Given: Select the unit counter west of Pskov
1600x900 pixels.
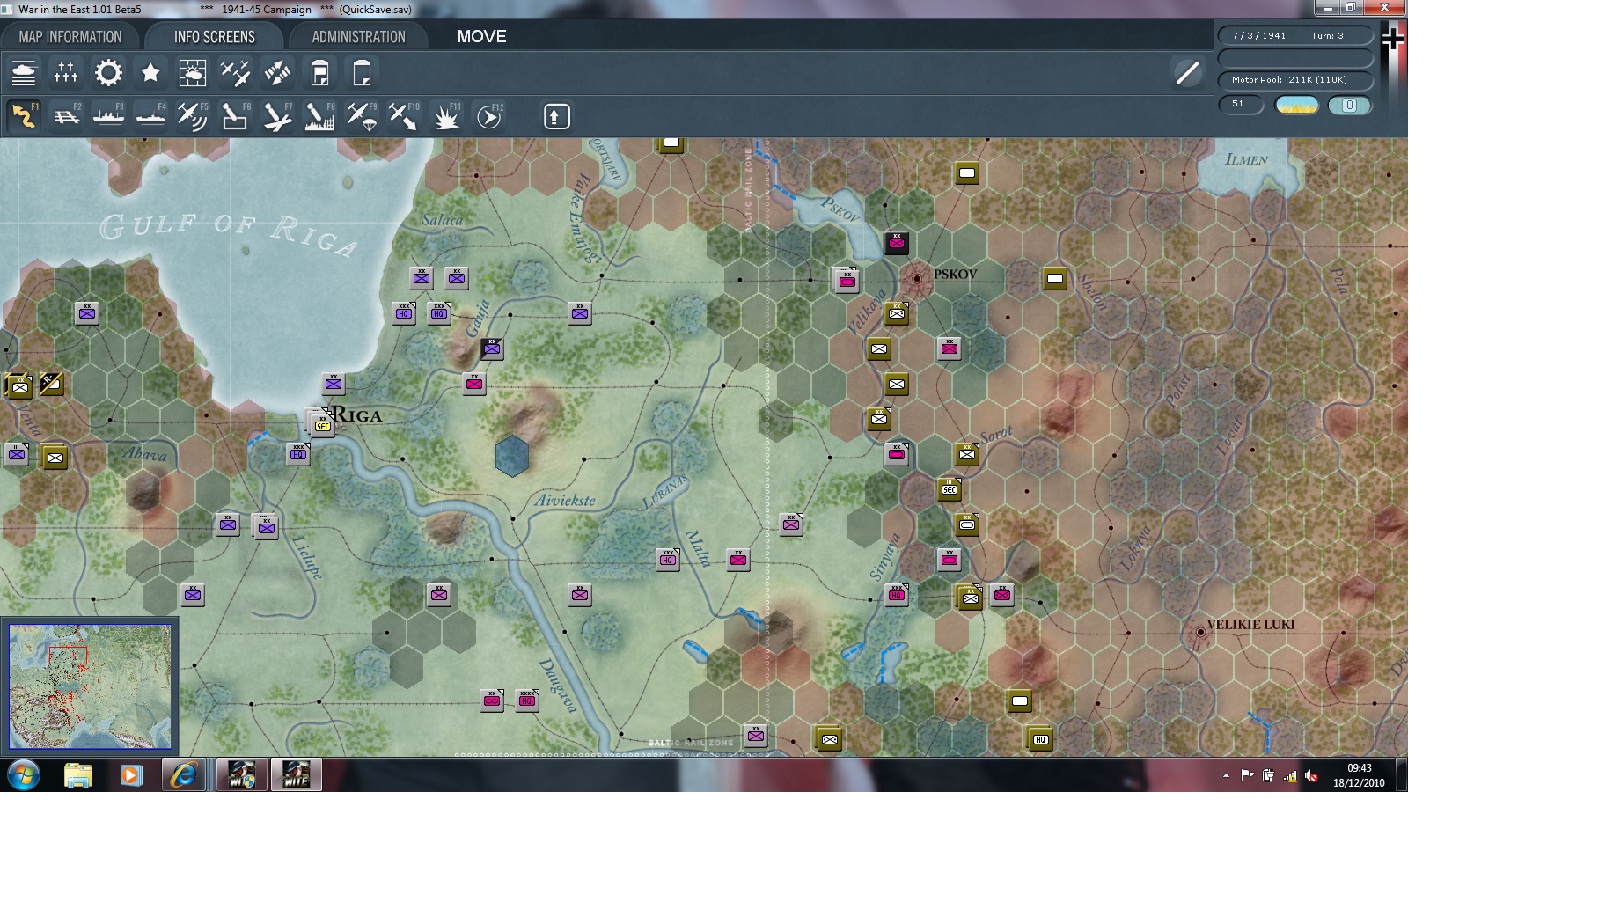Looking at the screenshot, I should pyautogui.click(x=847, y=280).
